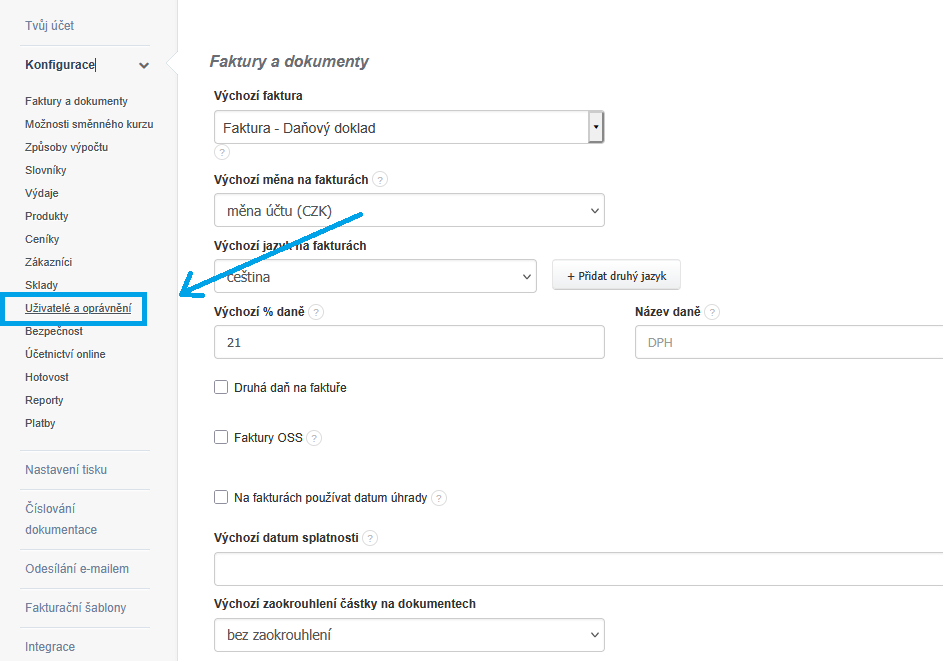Viewport: 943px width, 661px height.
Task: Open the Nastavení tisku link
Action: [x=66, y=470]
